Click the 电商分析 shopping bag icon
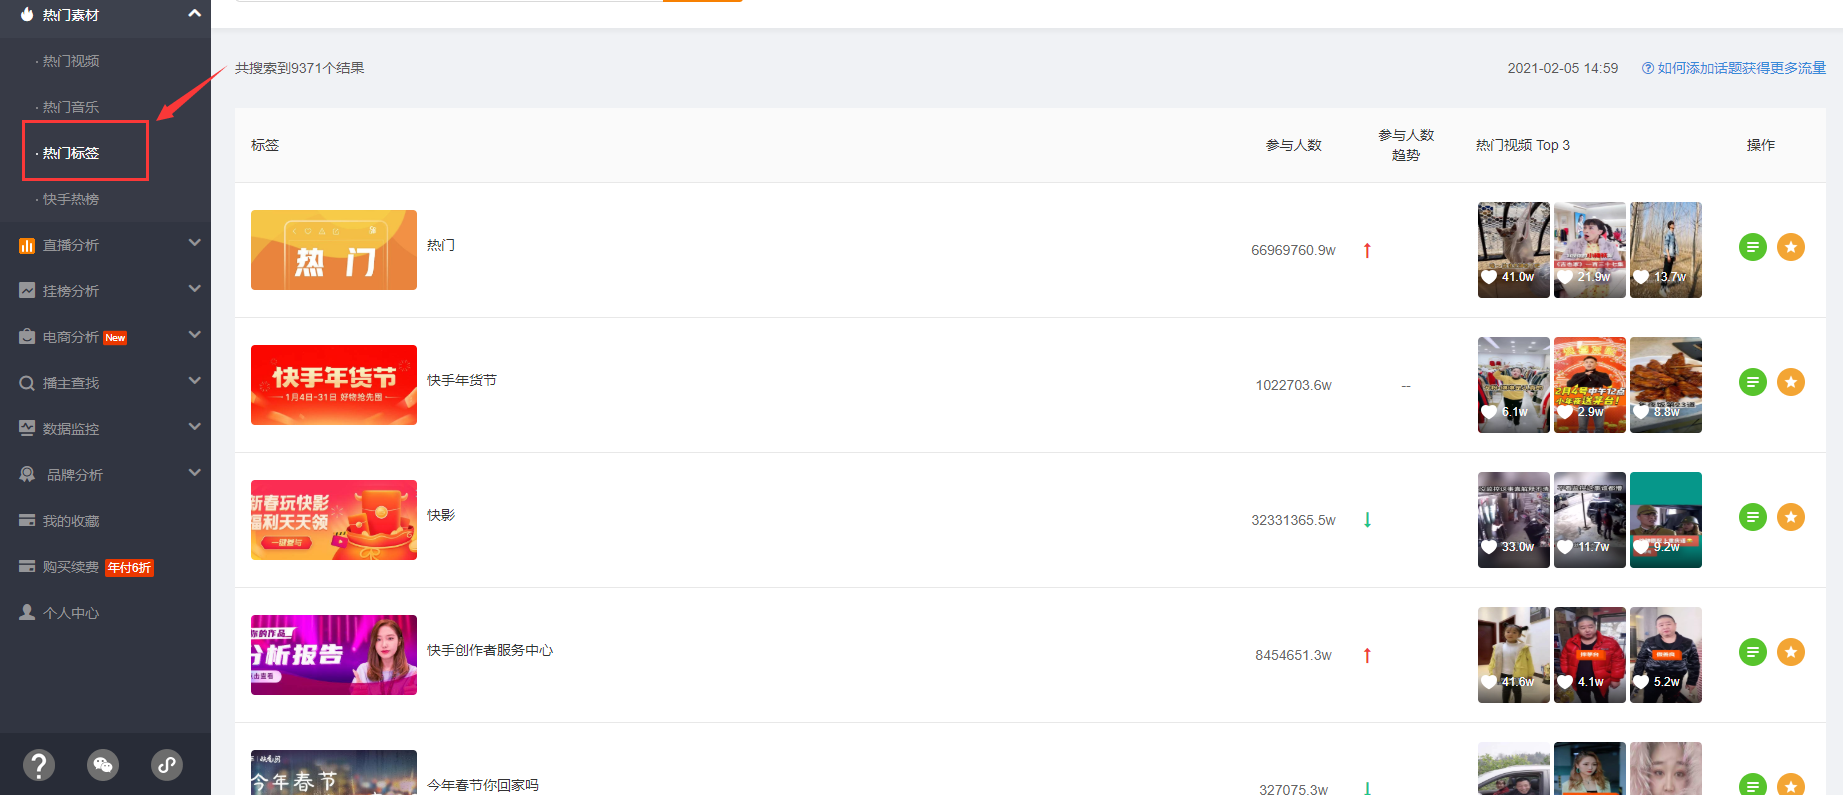Screen dimensions: 1843x795 tap(27, 337)
